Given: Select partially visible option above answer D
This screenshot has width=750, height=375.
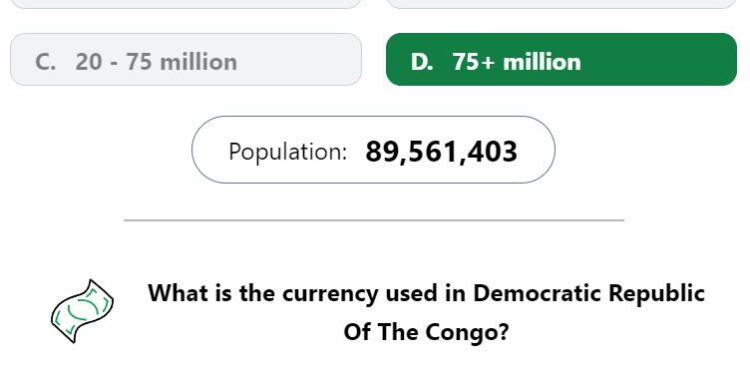Looking at the screenshot, I should tap(561, 3).
